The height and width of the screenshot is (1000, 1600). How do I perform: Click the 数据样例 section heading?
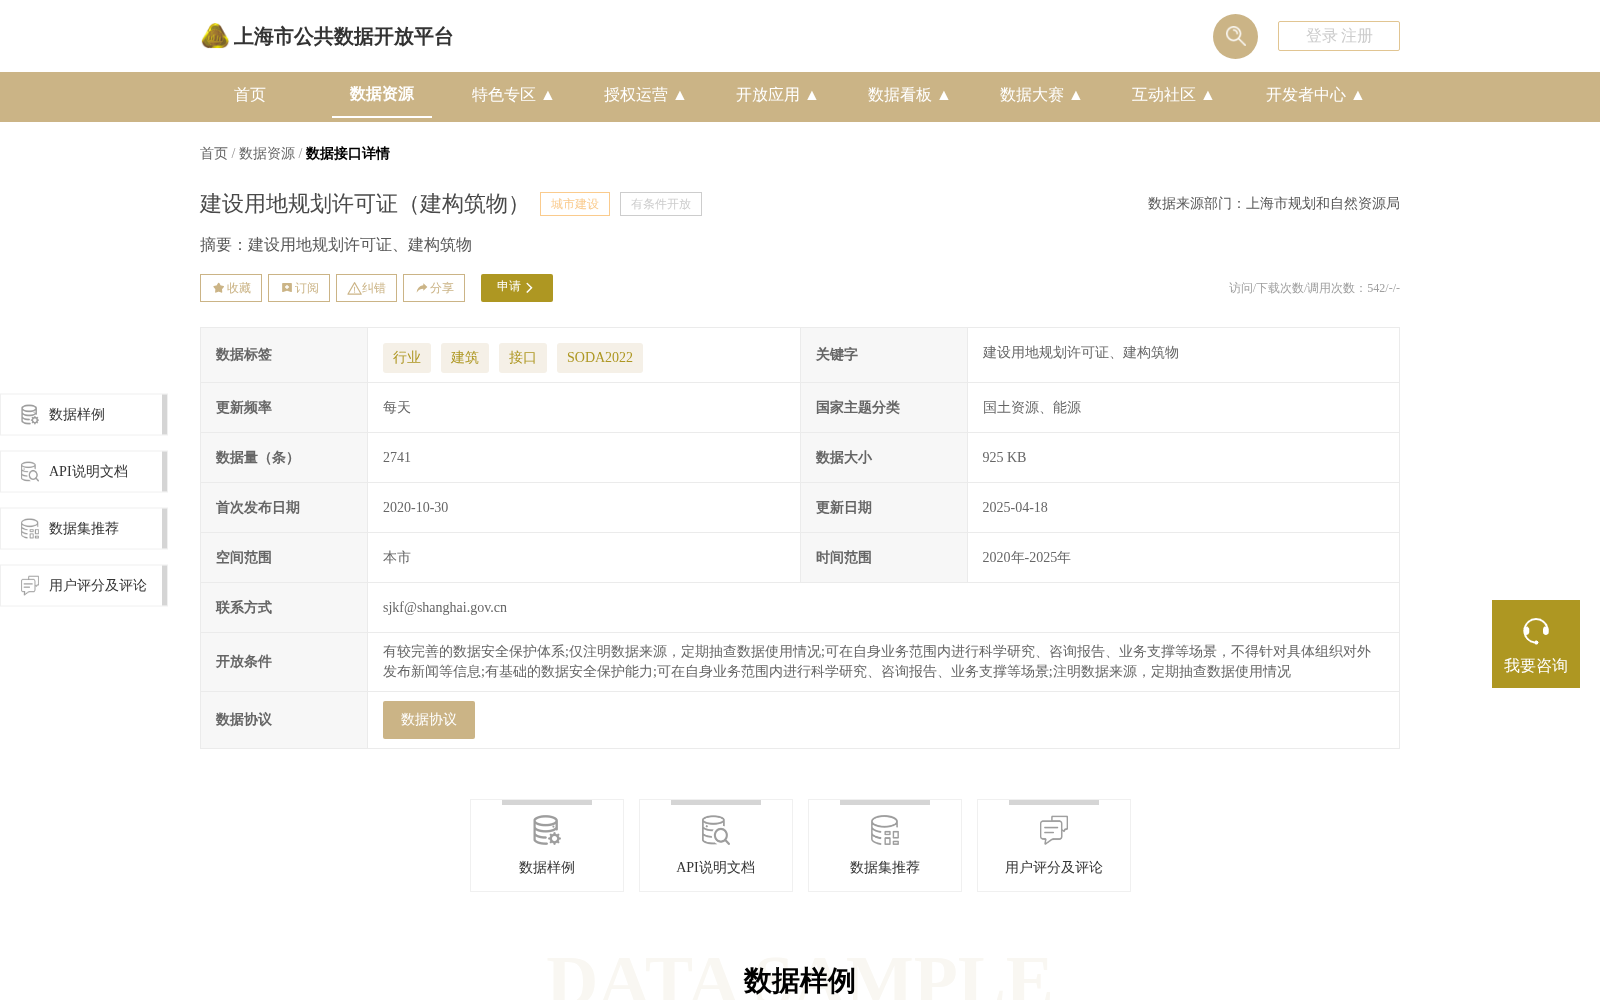tap(800, 981)
